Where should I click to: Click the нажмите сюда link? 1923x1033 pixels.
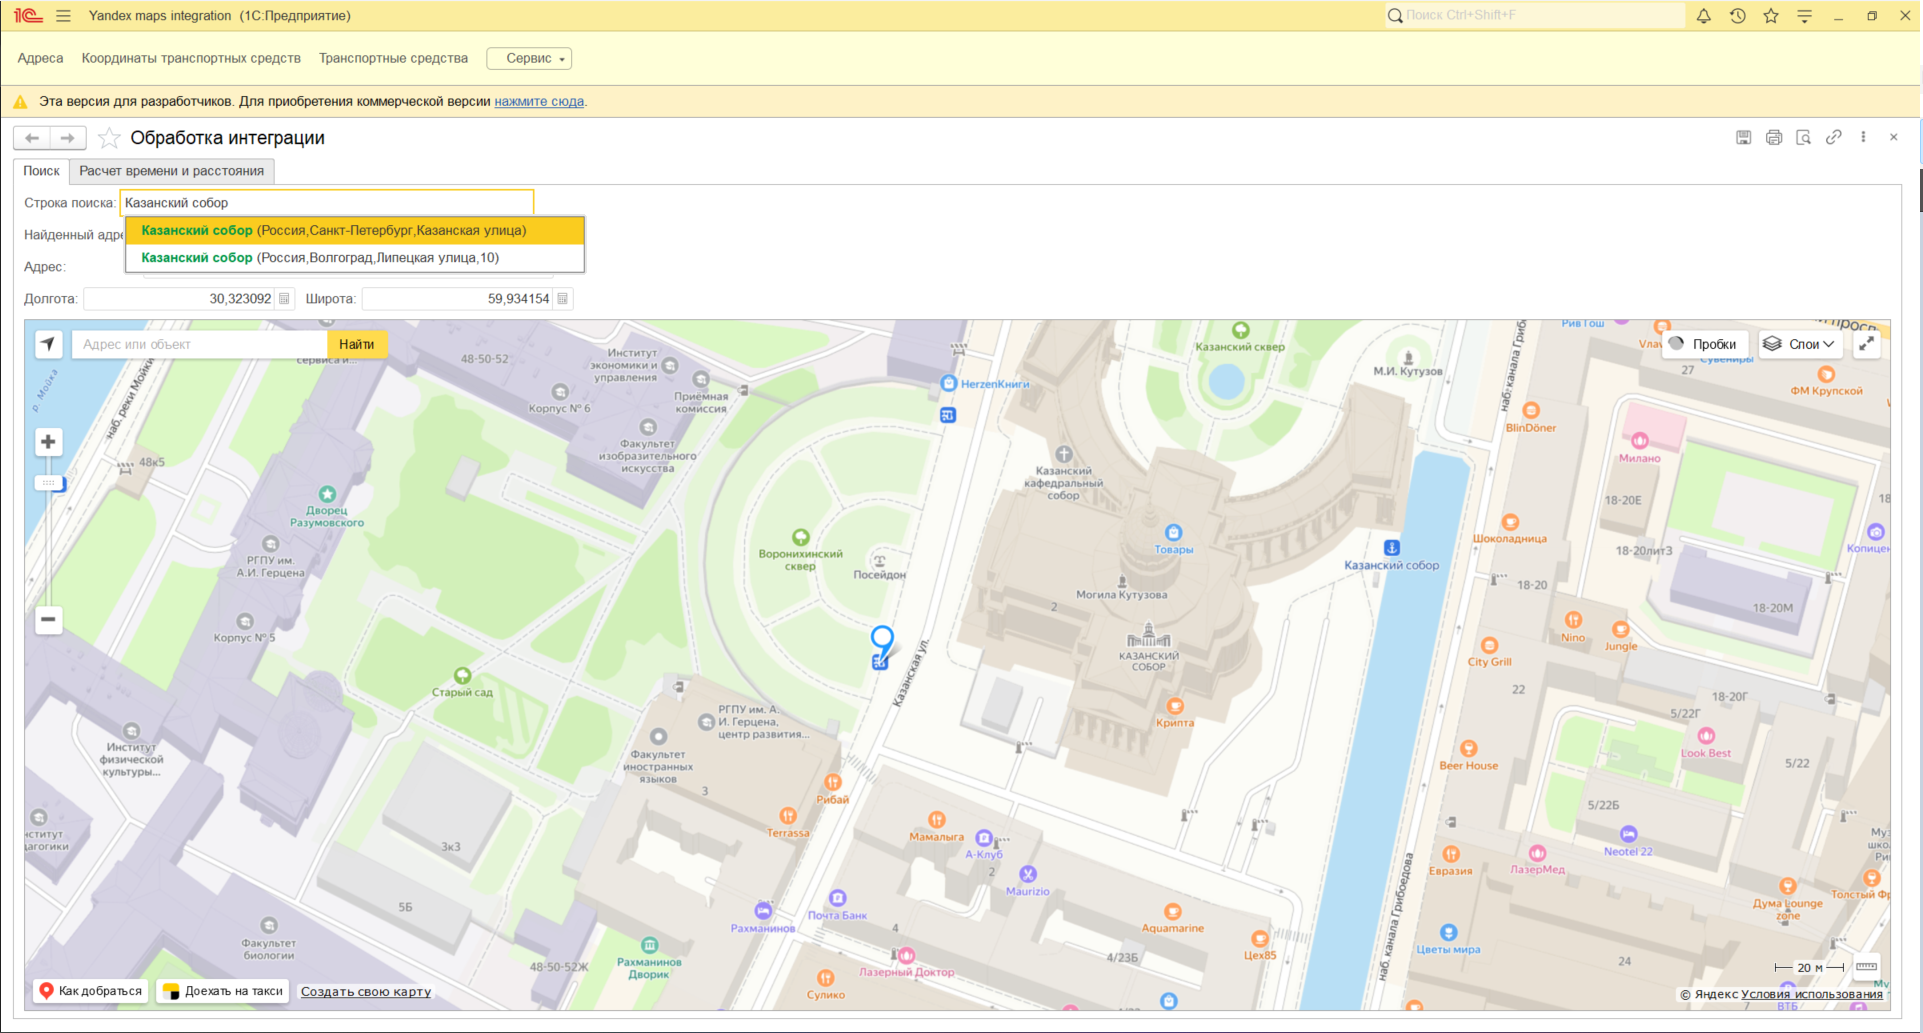(x=539, y=102)
